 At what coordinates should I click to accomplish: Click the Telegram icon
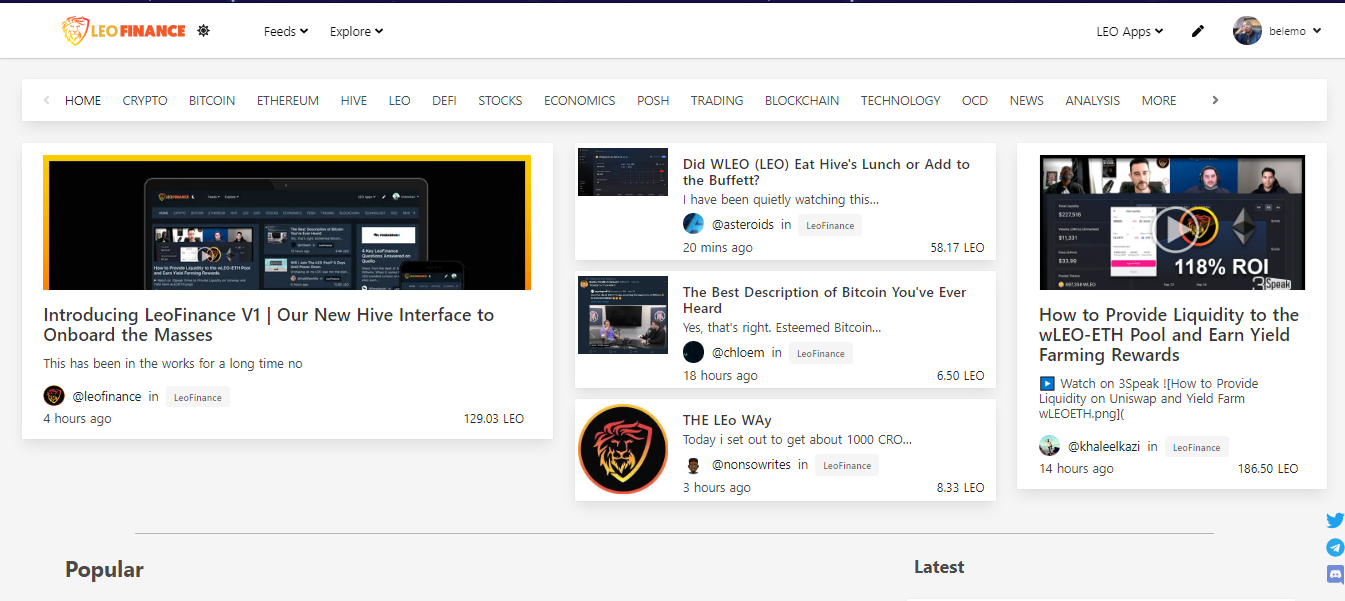1335,547
